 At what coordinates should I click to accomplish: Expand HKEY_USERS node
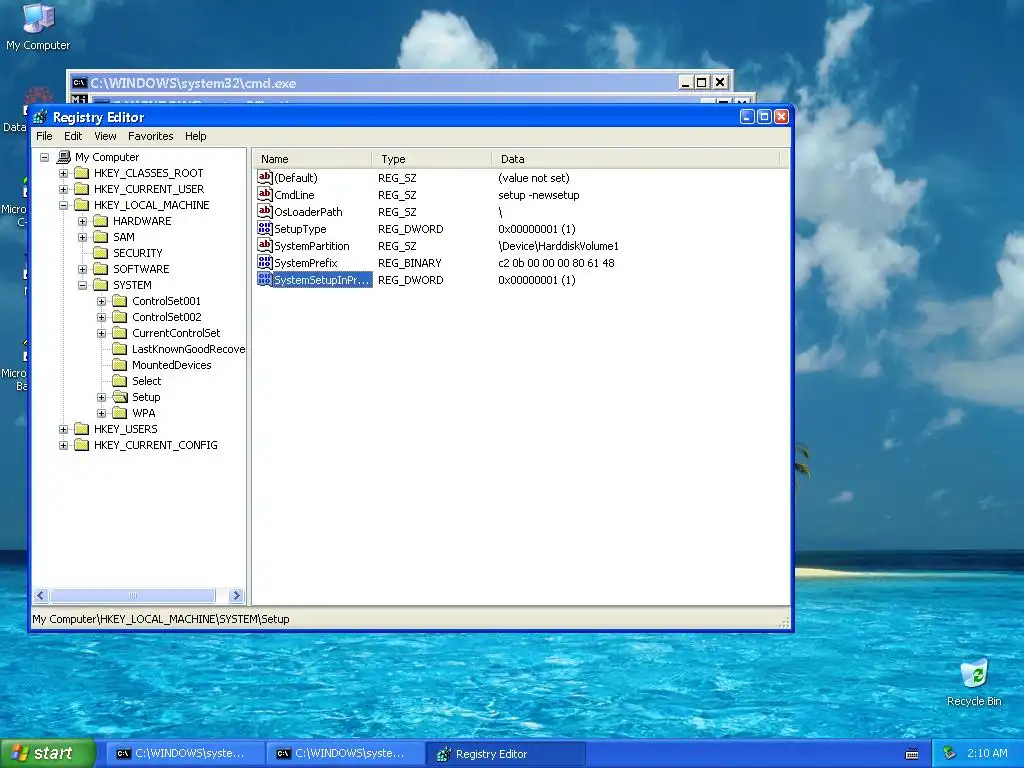(63, 429)
